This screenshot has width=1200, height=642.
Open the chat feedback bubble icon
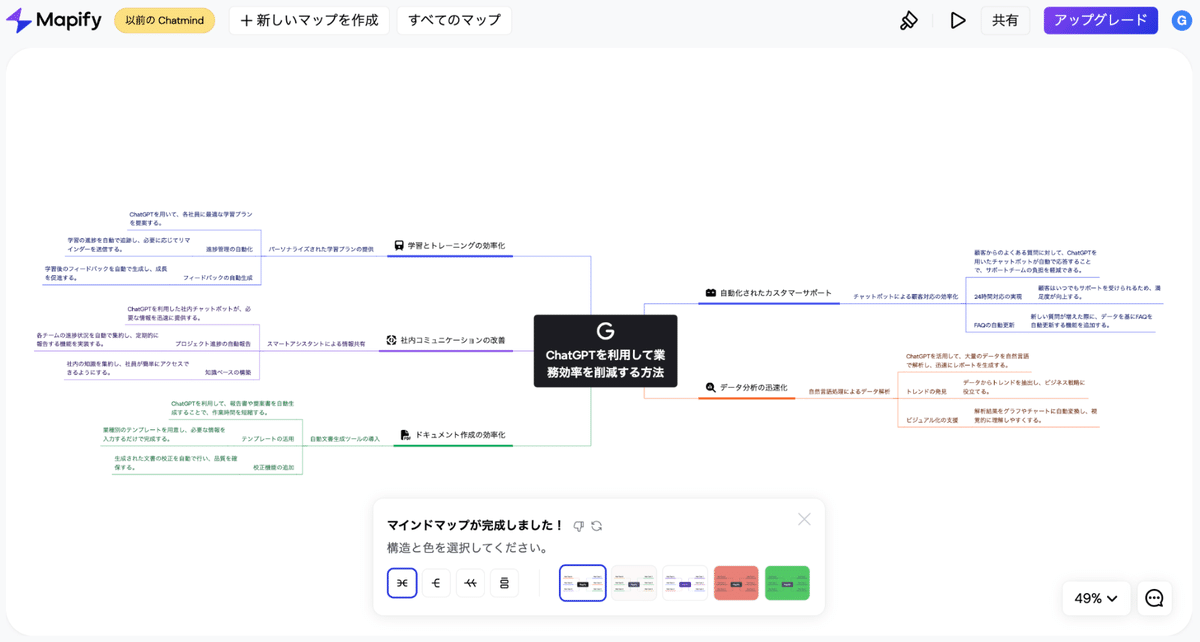[1155, 598]
